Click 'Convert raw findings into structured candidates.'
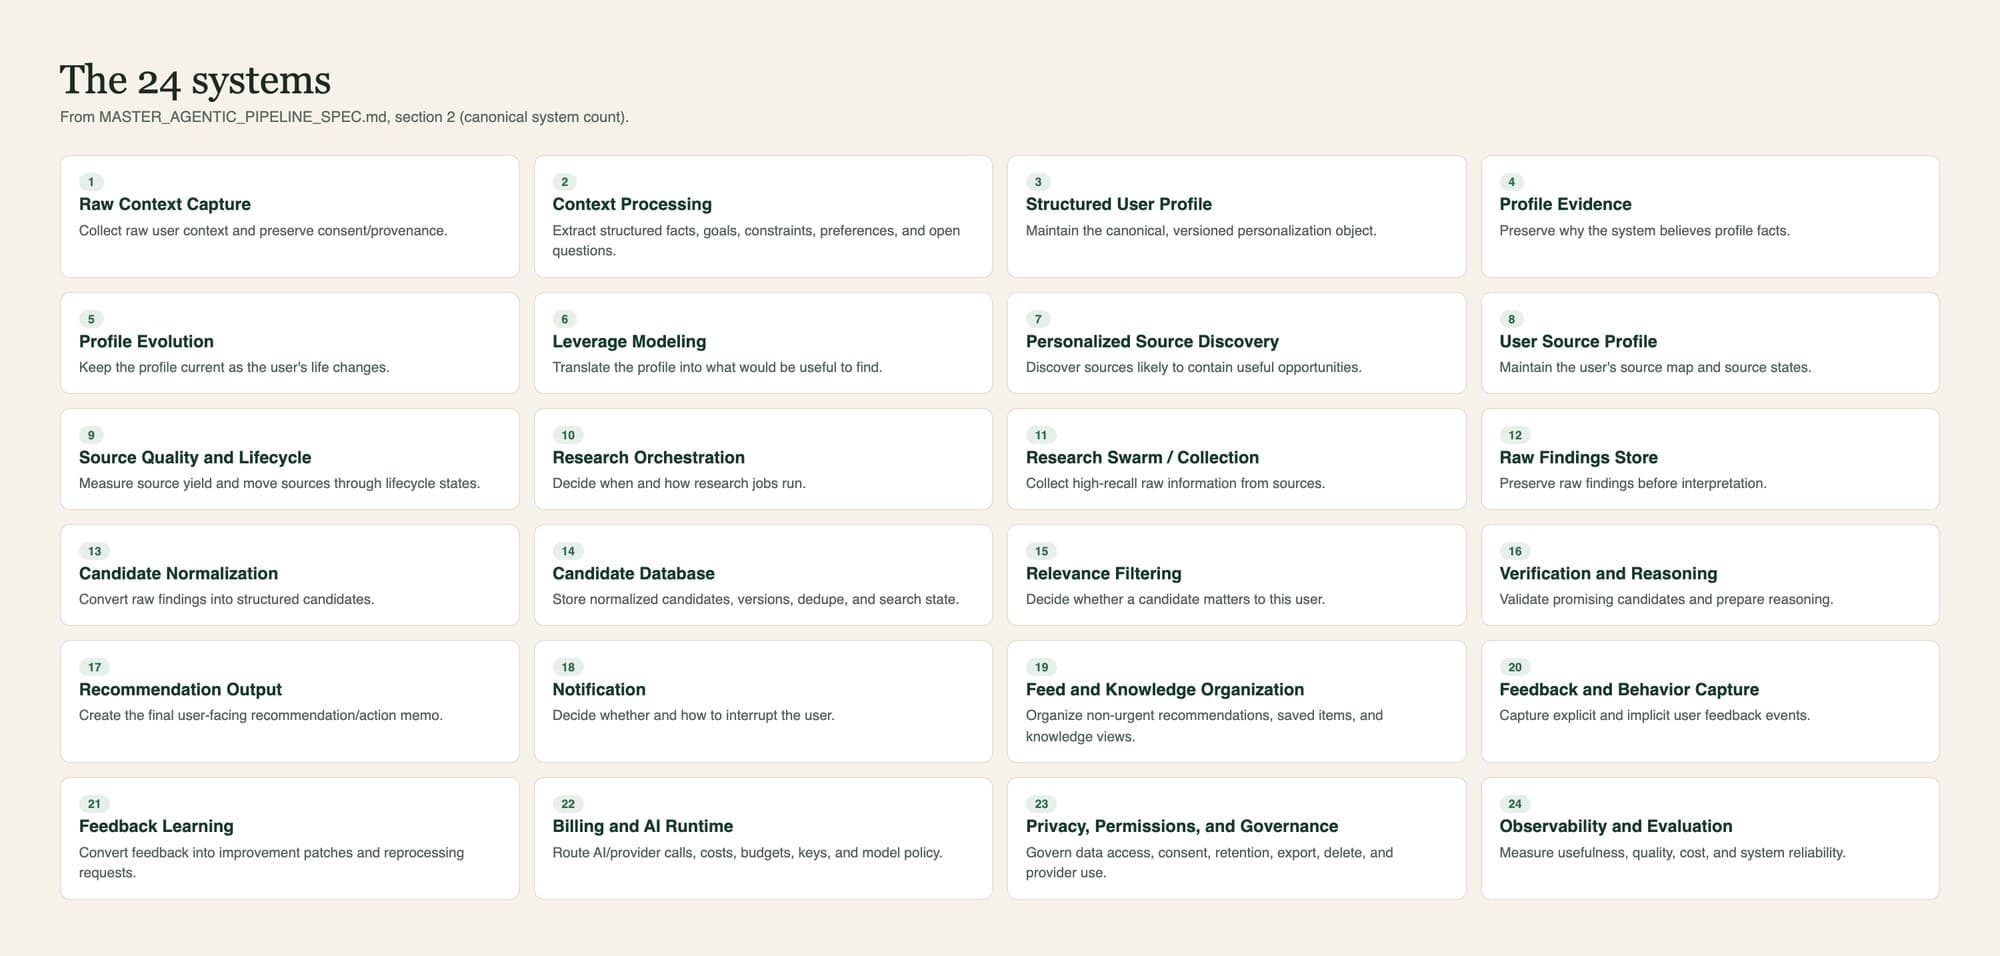Viewport: 2000px width, 956px height. click(227, 599)
